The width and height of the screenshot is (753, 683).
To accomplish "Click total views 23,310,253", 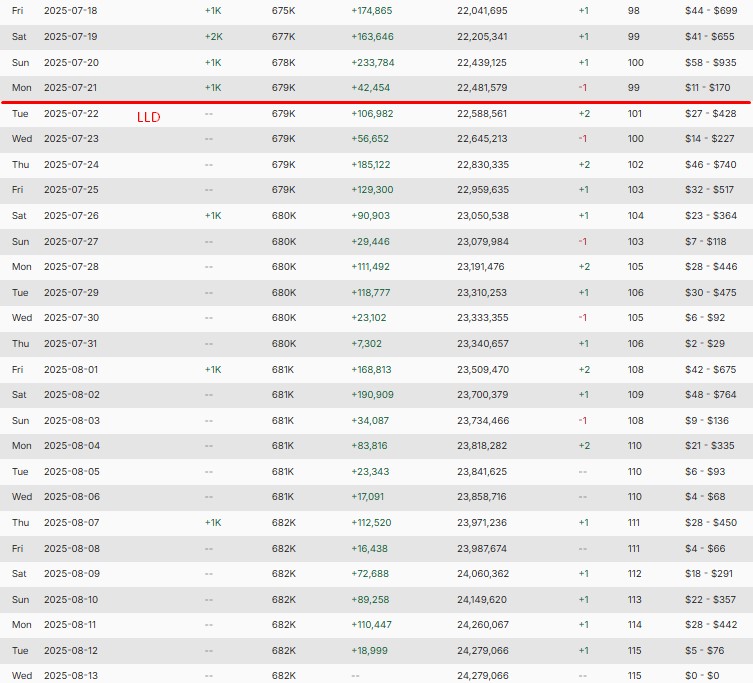I will coord(482,292).
